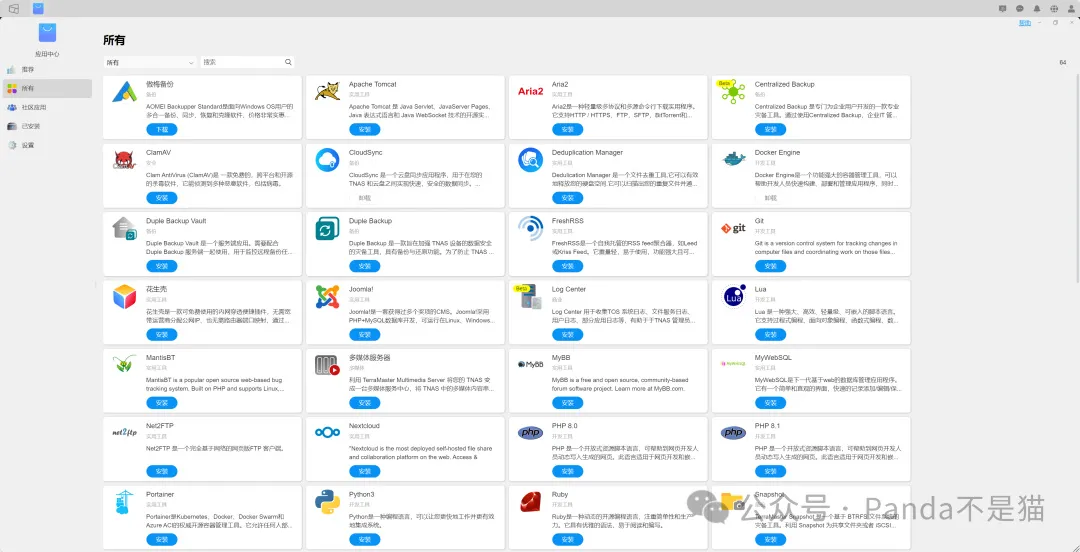Click the Docker Engine whale icon
This screenshot has width=1080, height=552.
point(734,160)
